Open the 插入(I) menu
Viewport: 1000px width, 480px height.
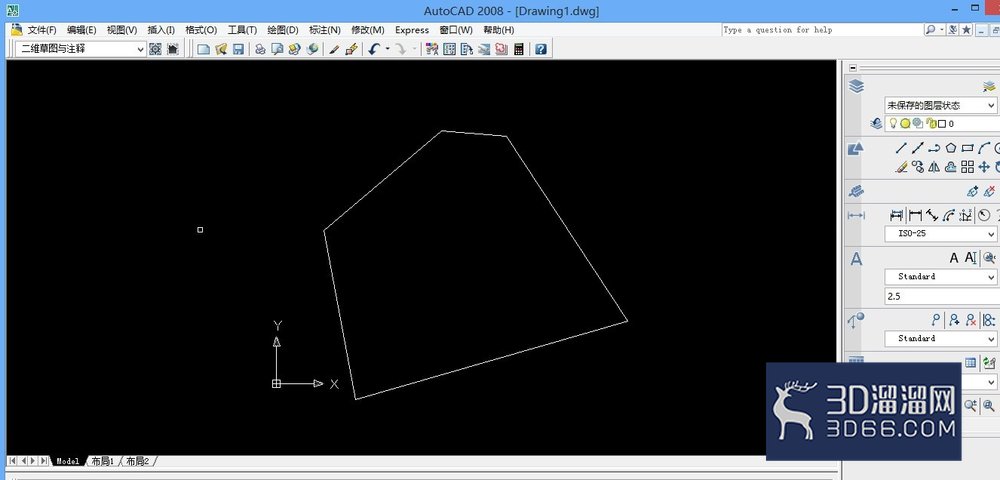coord(161,30)
